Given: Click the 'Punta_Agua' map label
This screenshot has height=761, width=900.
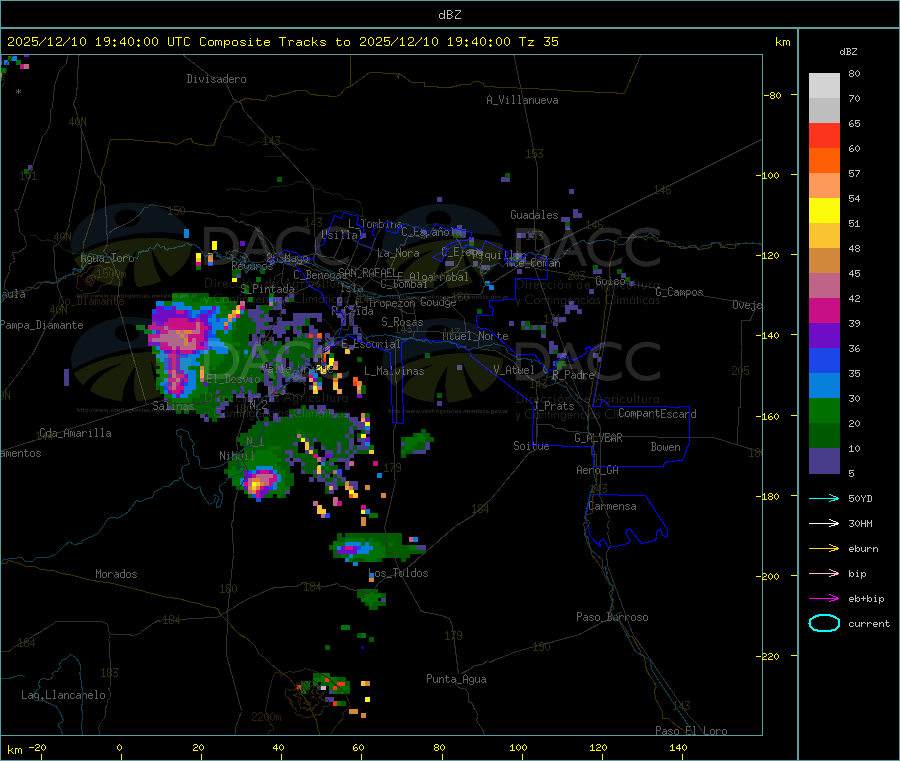Looking at the screenshot, I should pos(456,679).
